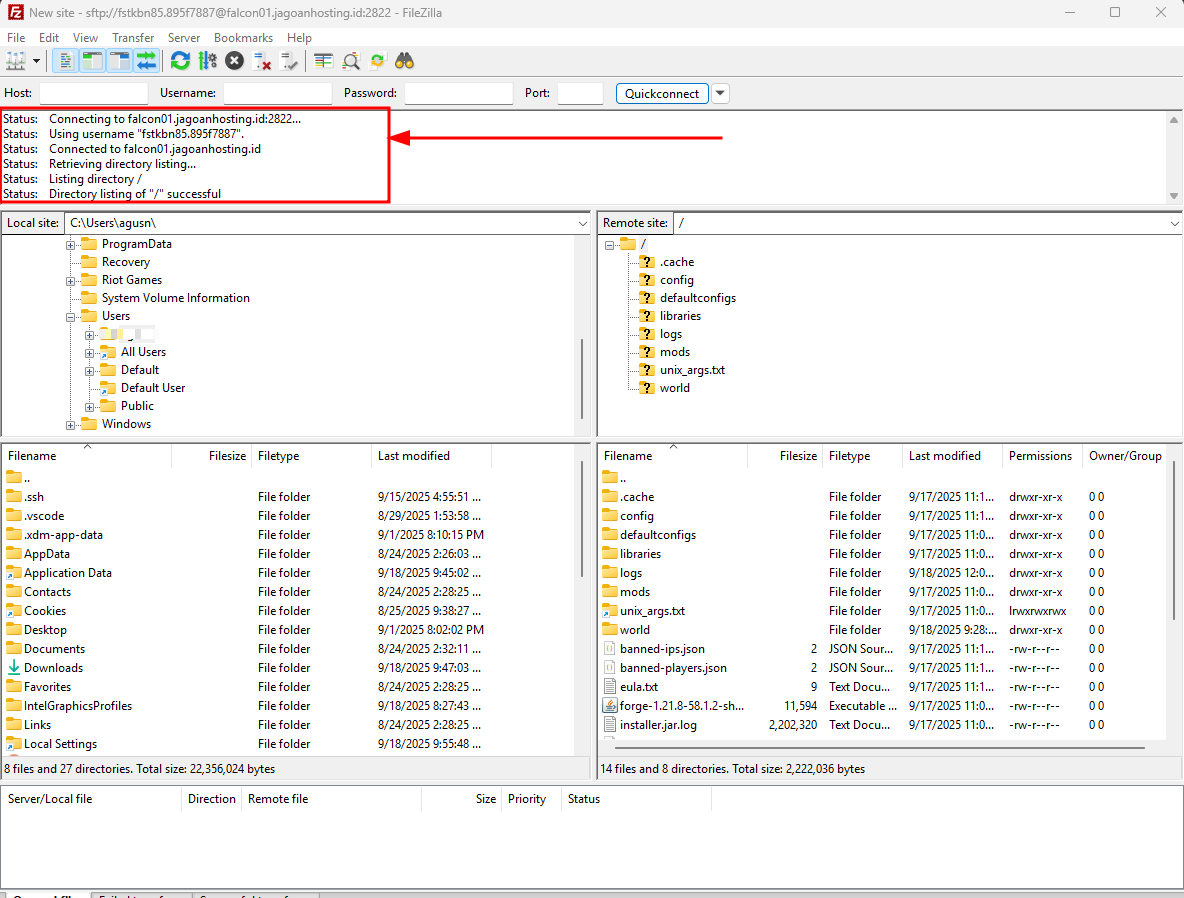This screenshot has height=898, width=1184.
Task: Open the File menu
Action: (16, 38)
